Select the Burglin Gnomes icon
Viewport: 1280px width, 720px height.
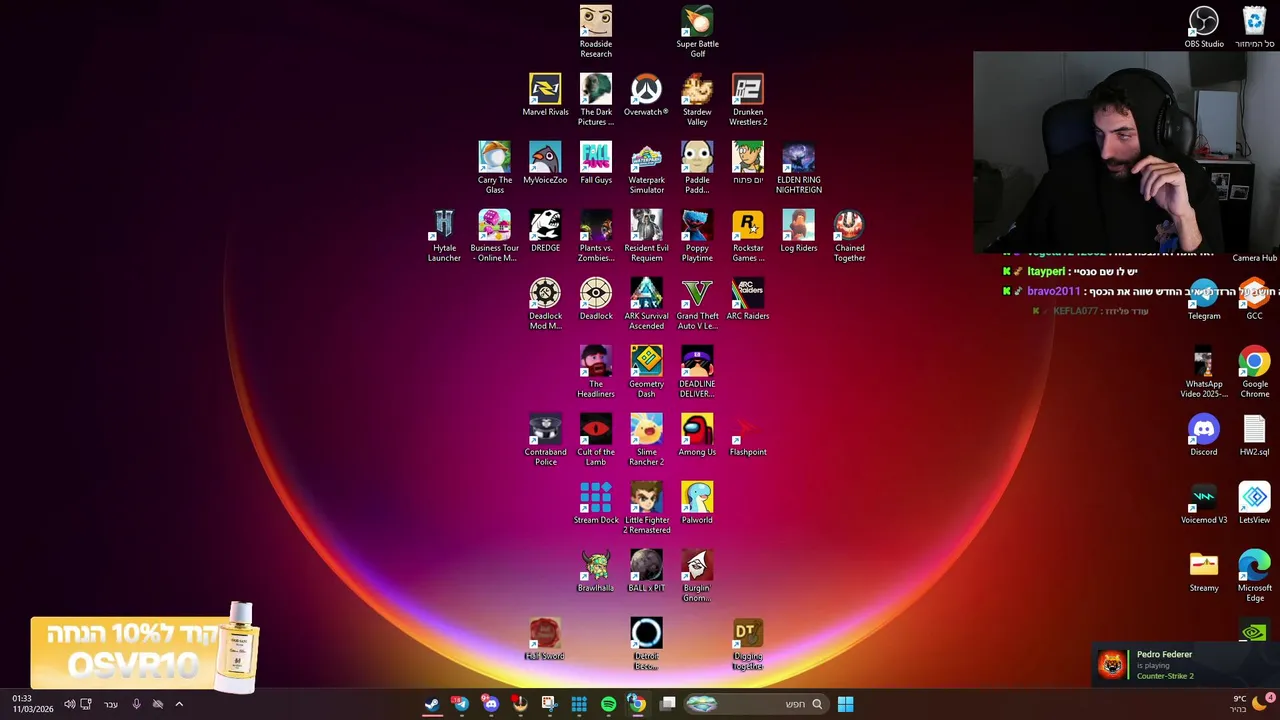[697, 576]
